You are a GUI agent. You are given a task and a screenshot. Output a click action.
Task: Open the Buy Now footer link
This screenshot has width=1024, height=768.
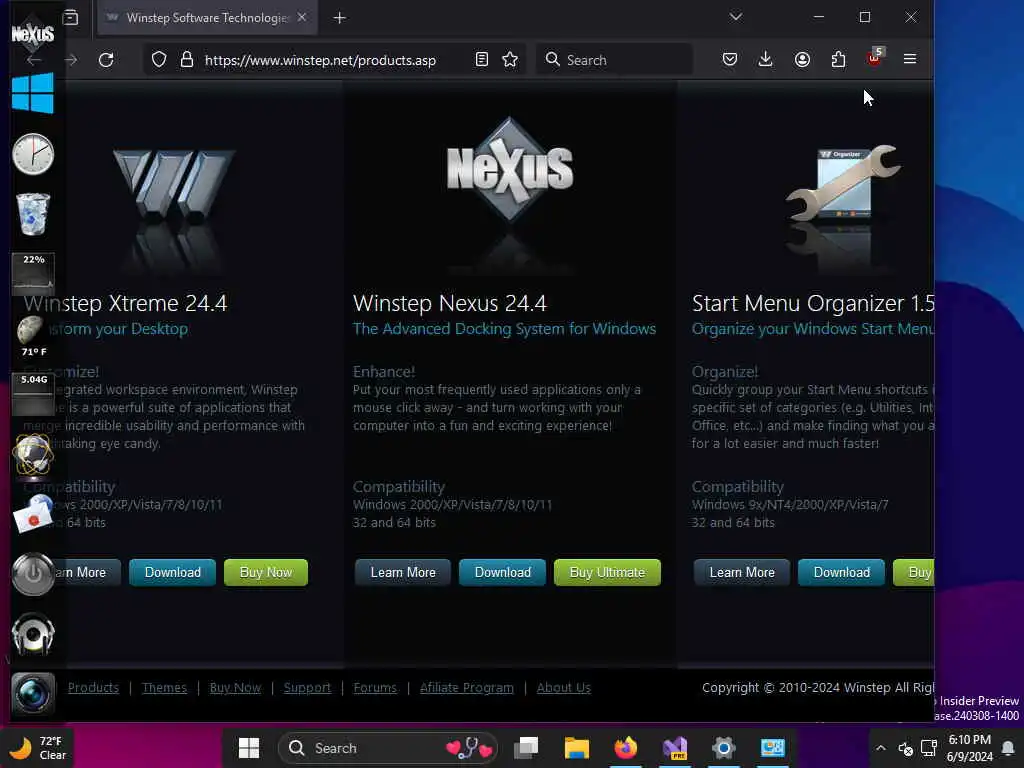coord(235,688)
